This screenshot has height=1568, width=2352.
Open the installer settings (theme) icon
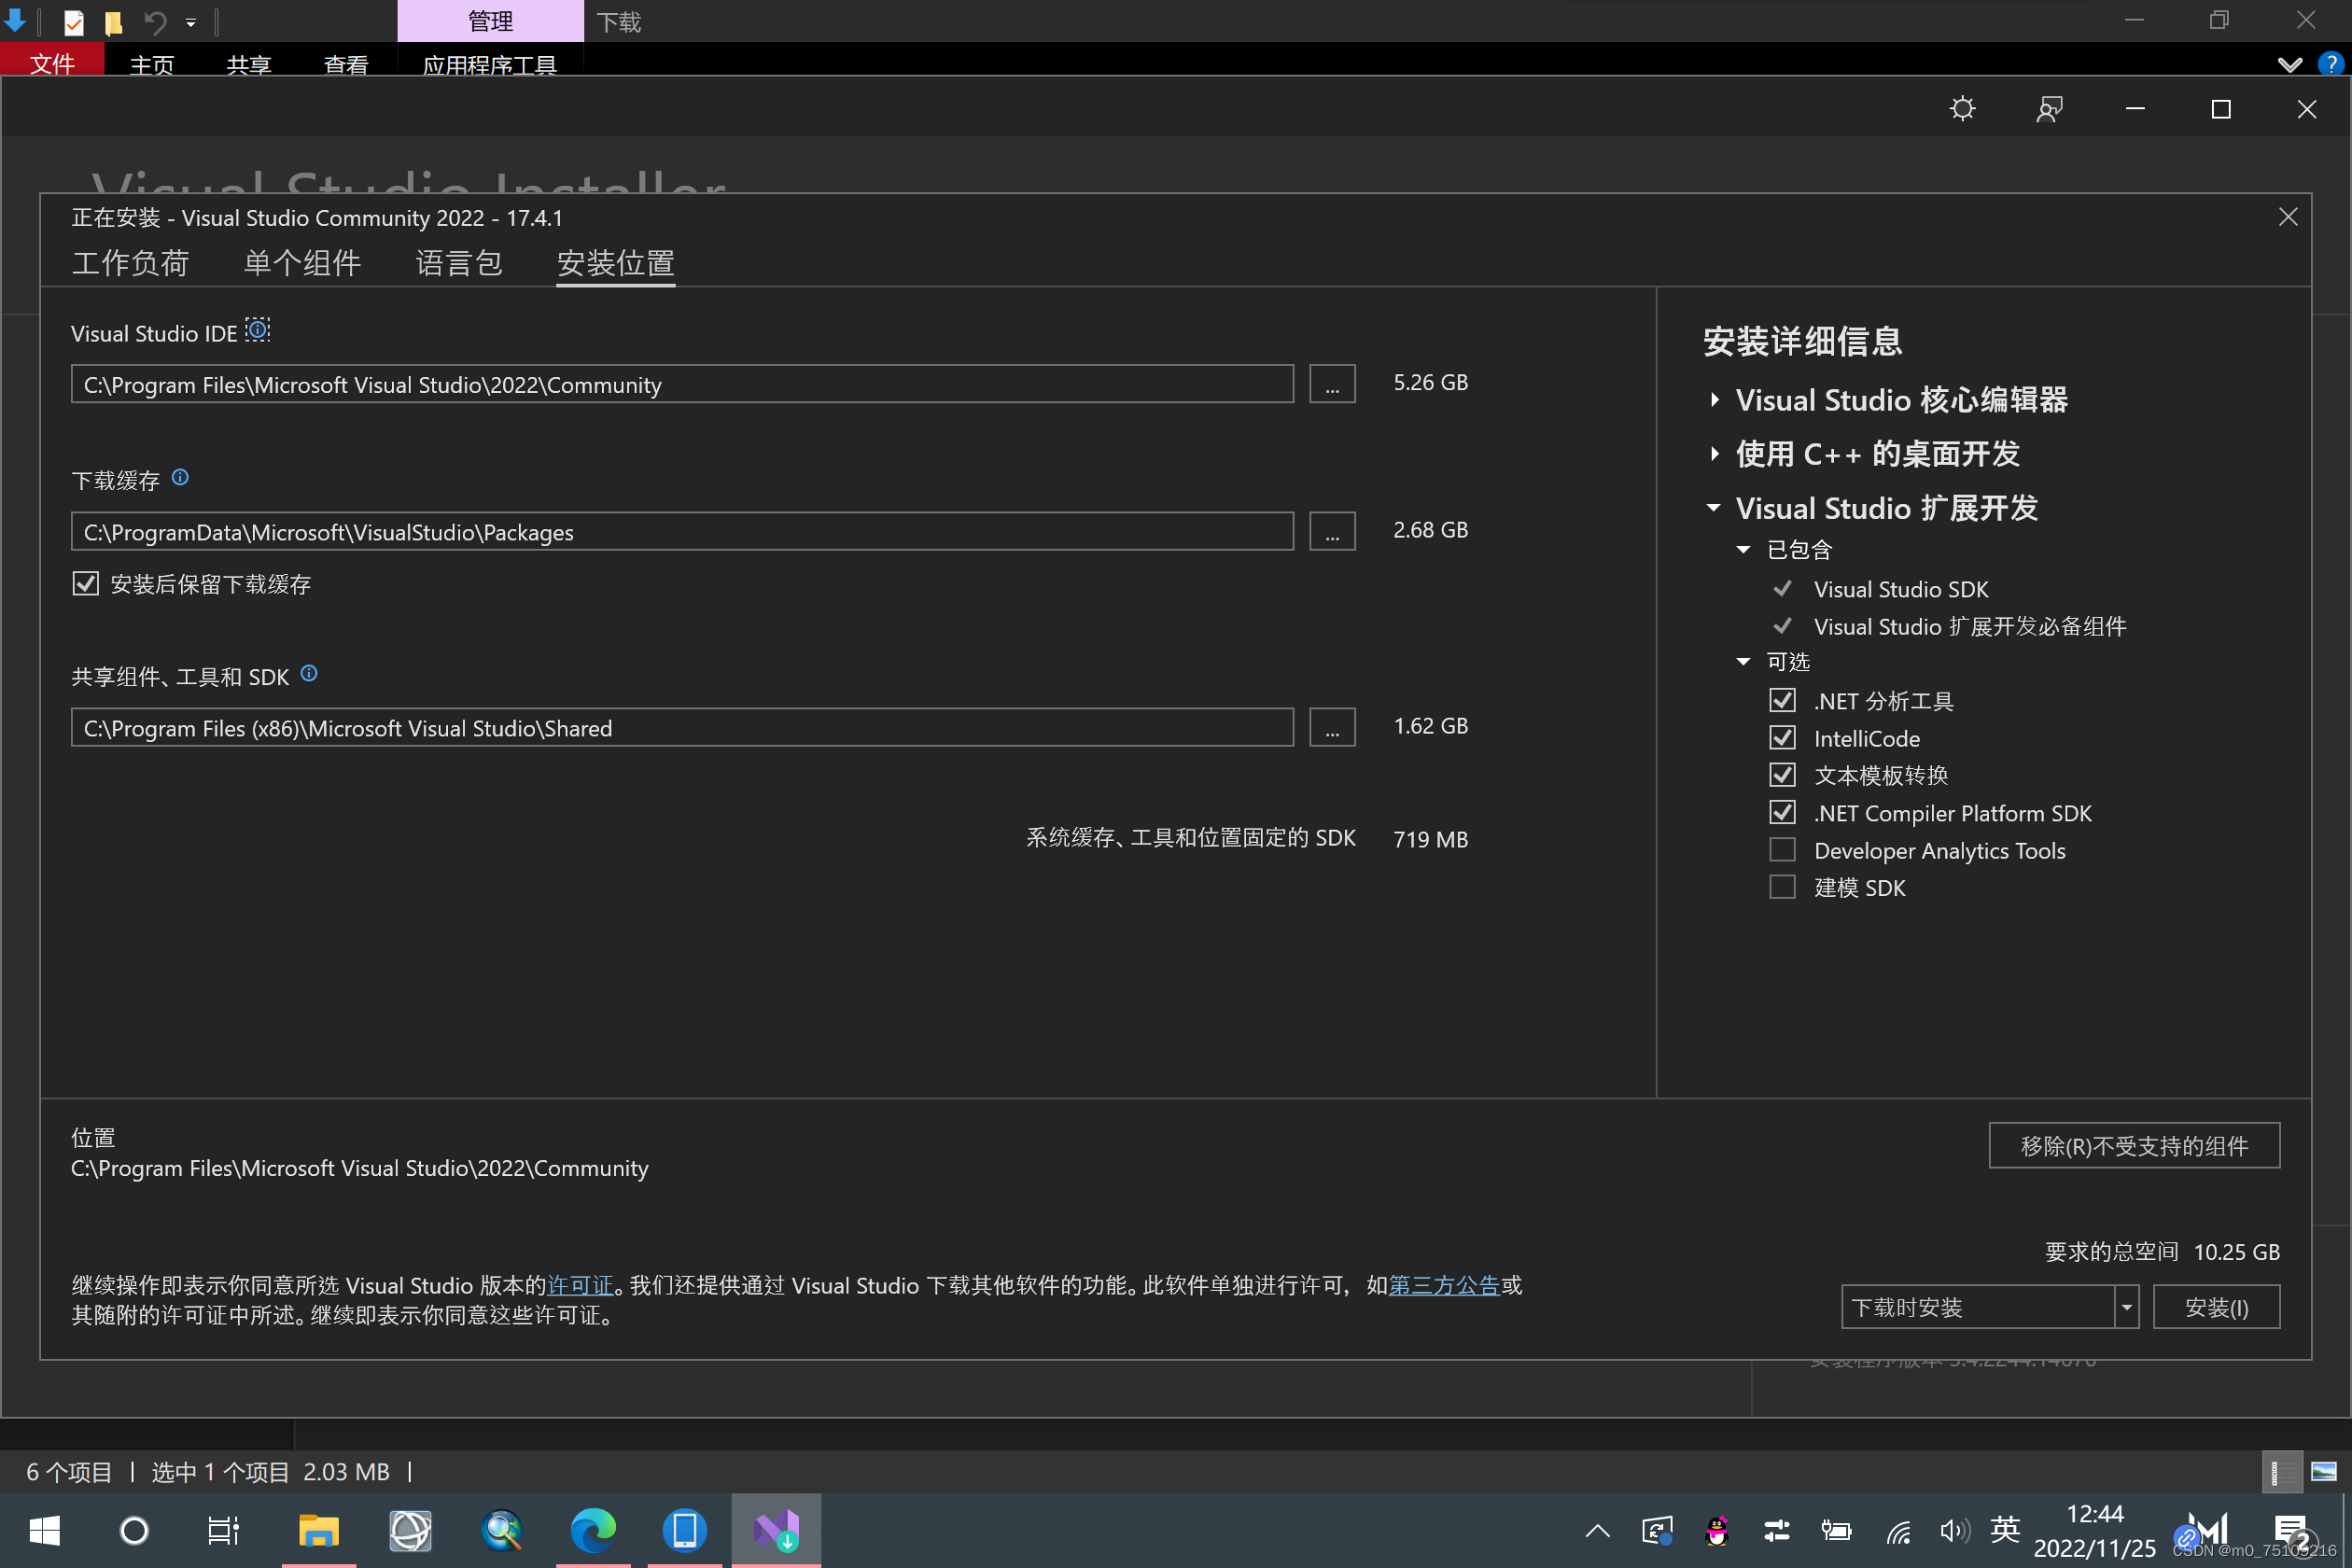tap(1962, 108)
